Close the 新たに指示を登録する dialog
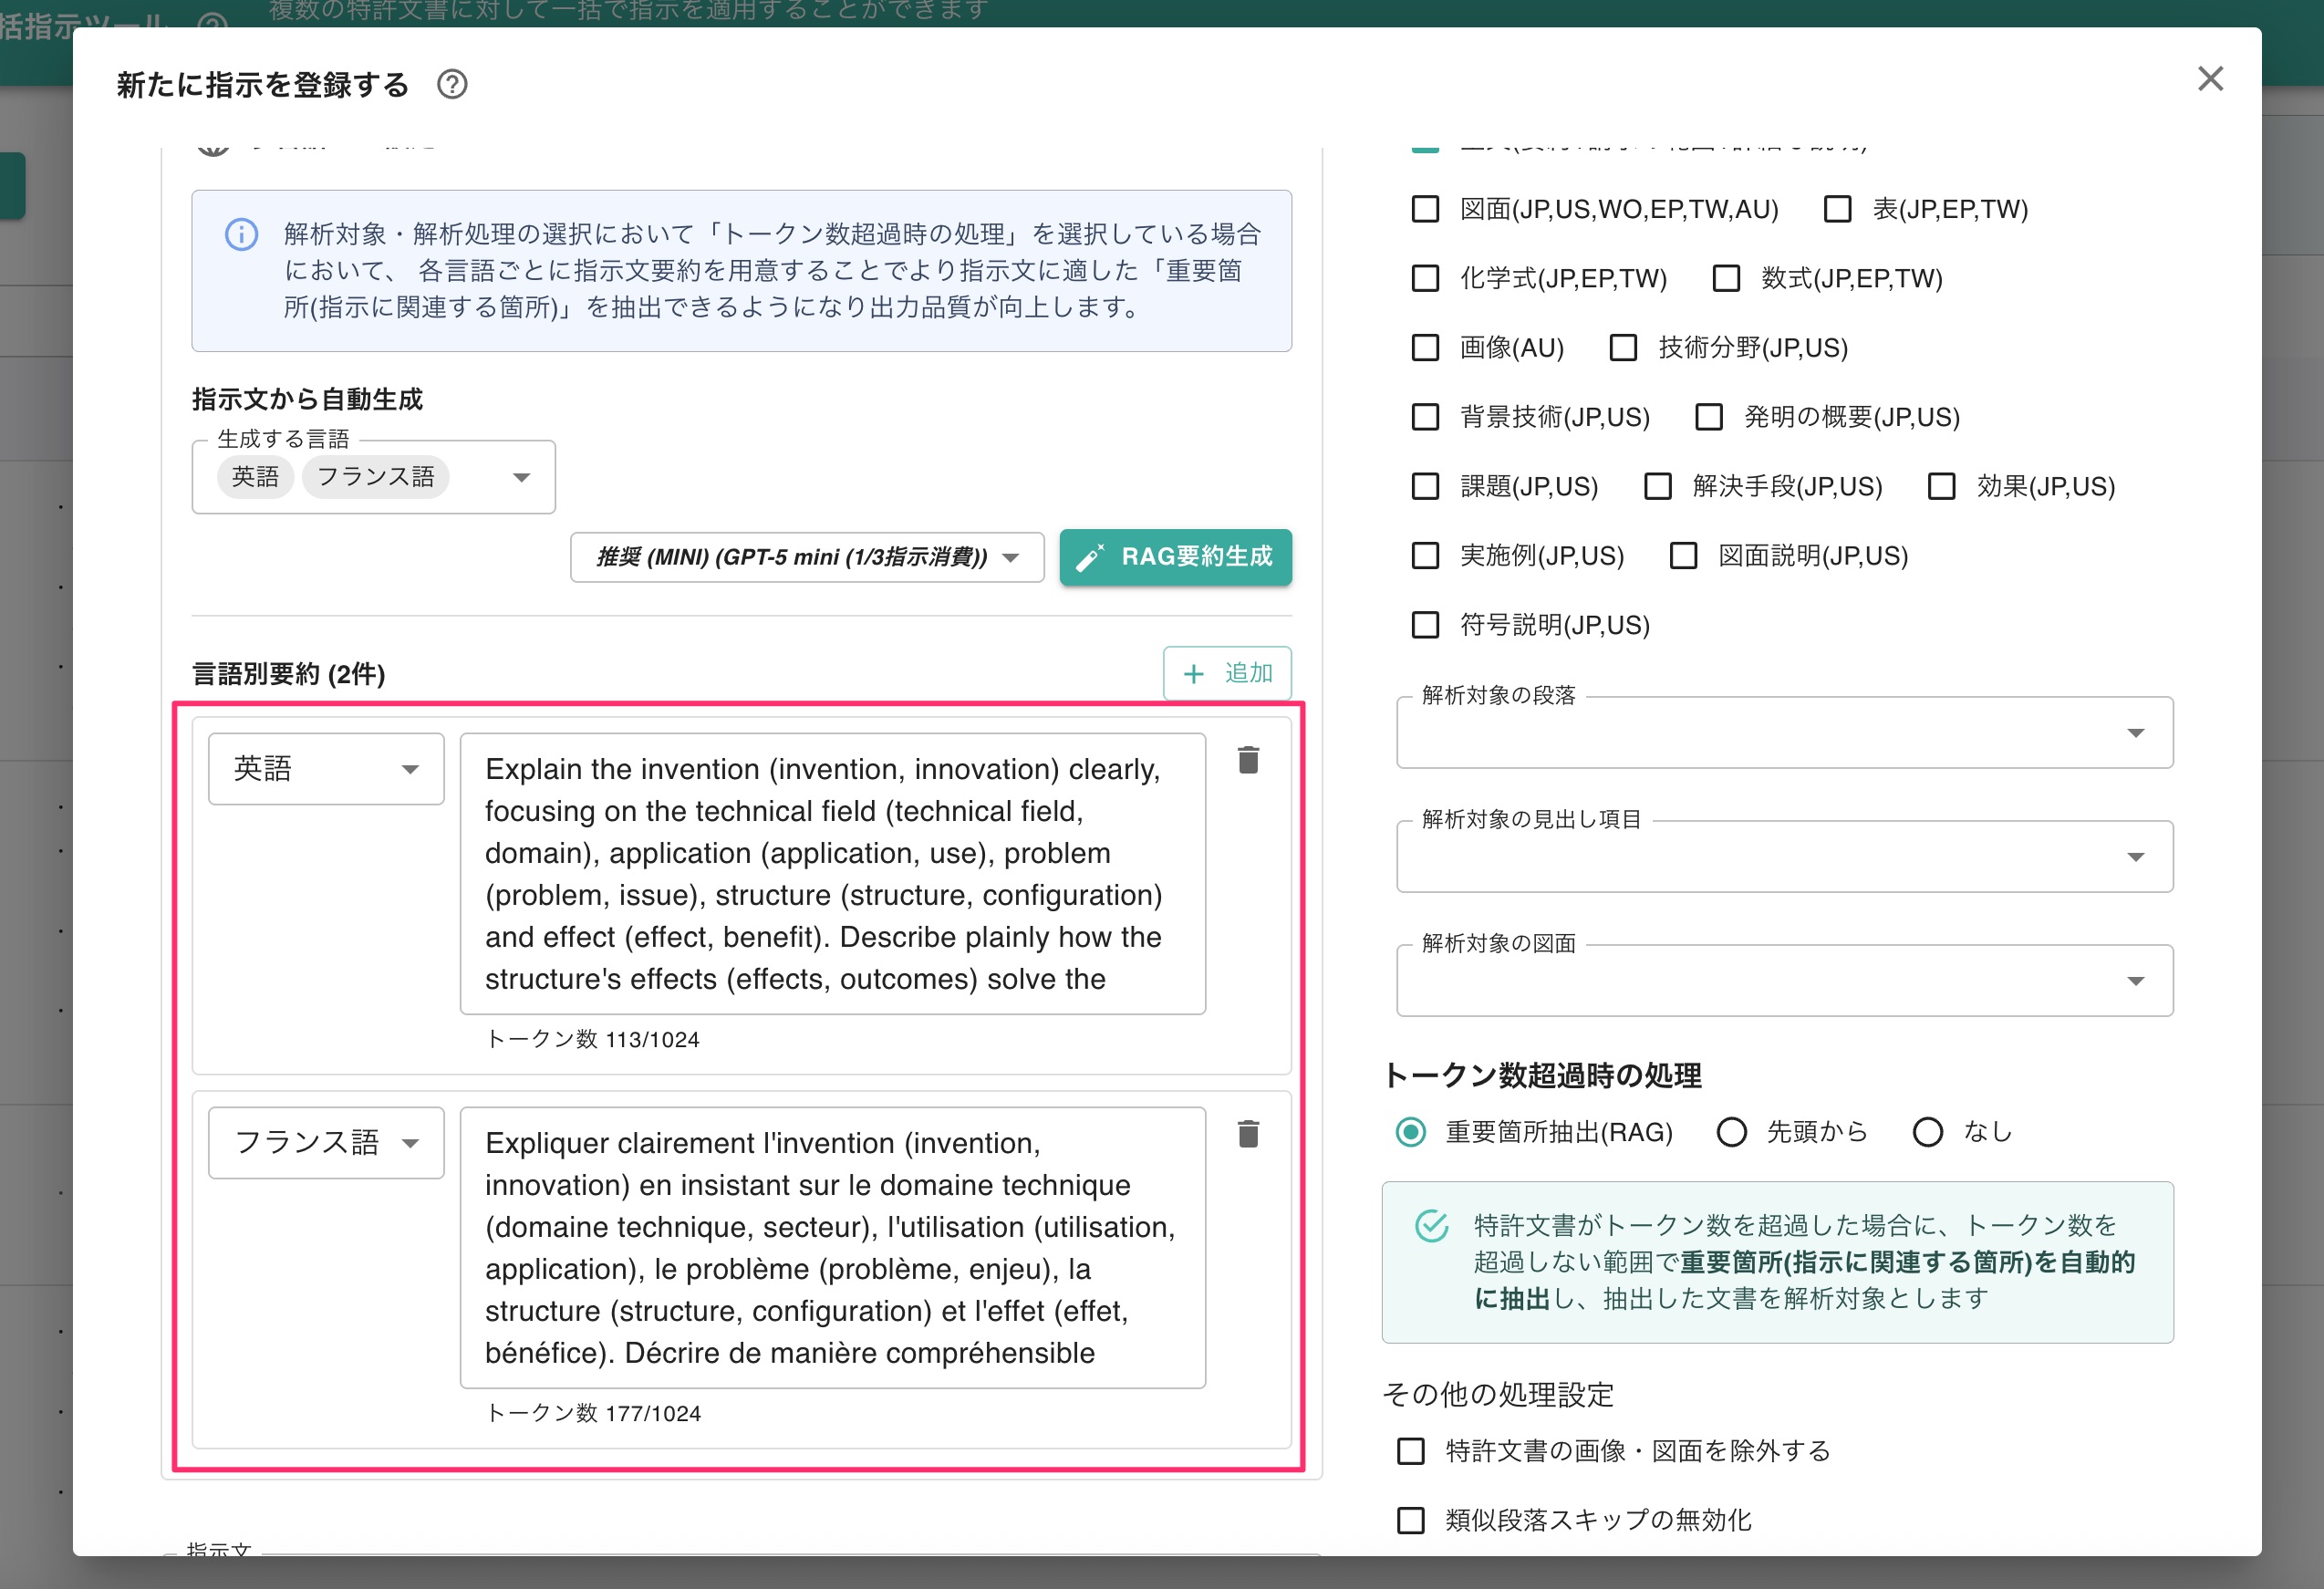The height and width of the screenshot is (1589, 2324). 2210,78
